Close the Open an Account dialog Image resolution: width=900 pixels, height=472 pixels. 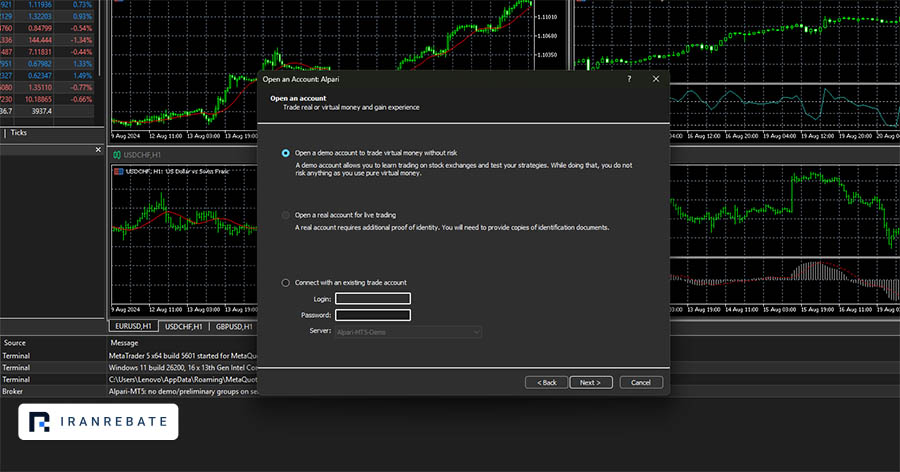tap(656, 79)
